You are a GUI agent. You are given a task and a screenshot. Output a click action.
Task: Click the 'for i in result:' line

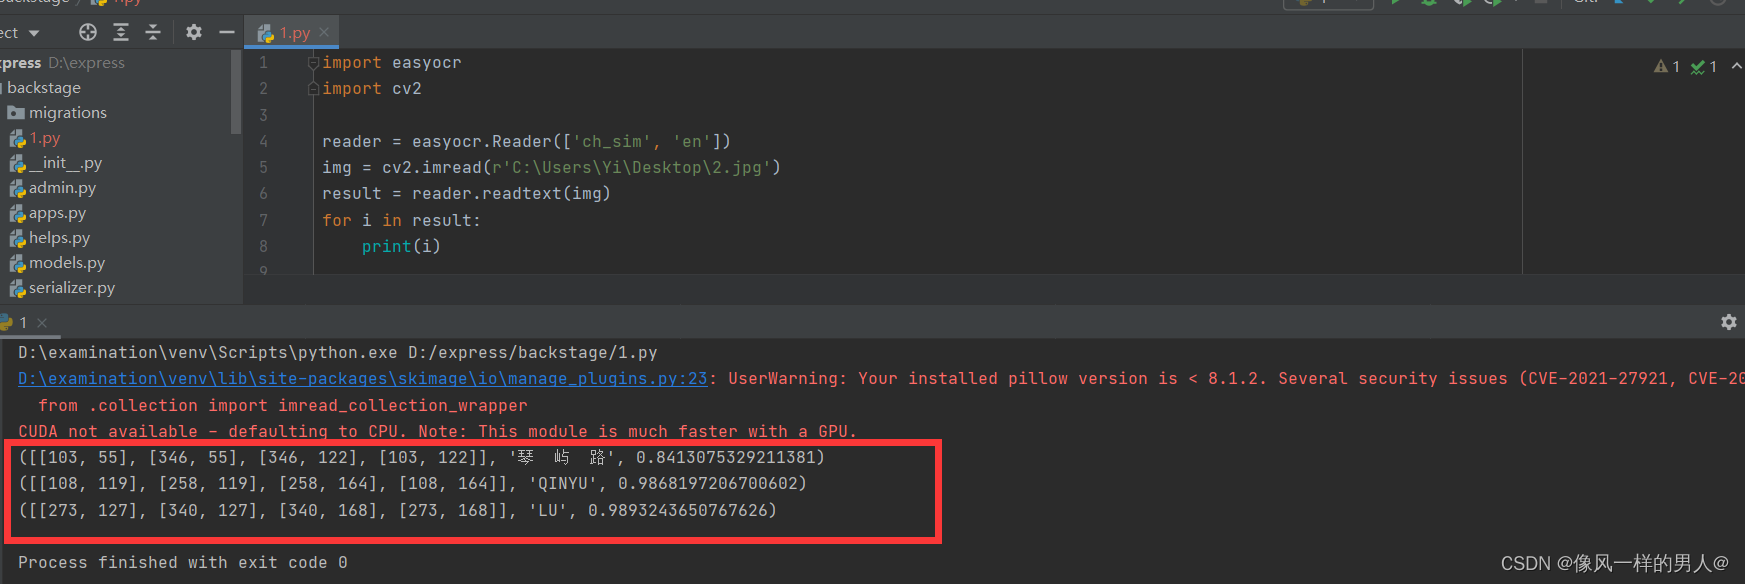pos(401,220)
